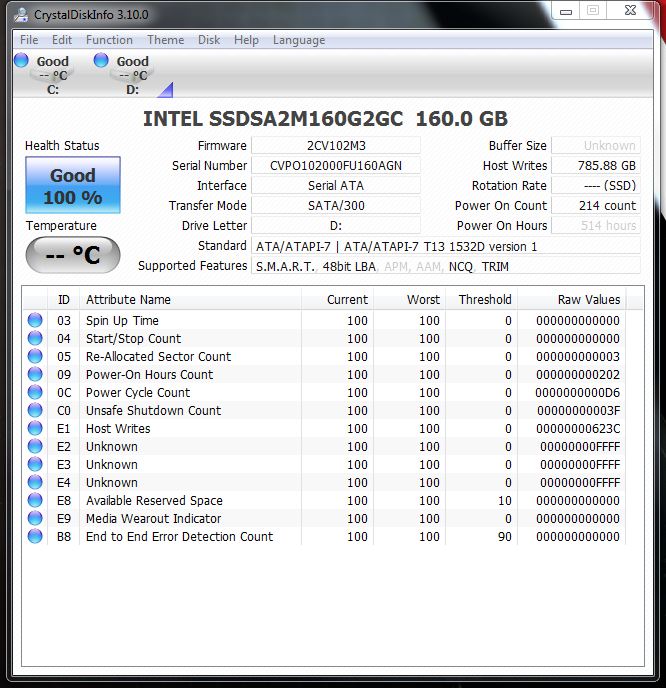
Task: Select the Spin Up Time attribute name
Action: 122,321
